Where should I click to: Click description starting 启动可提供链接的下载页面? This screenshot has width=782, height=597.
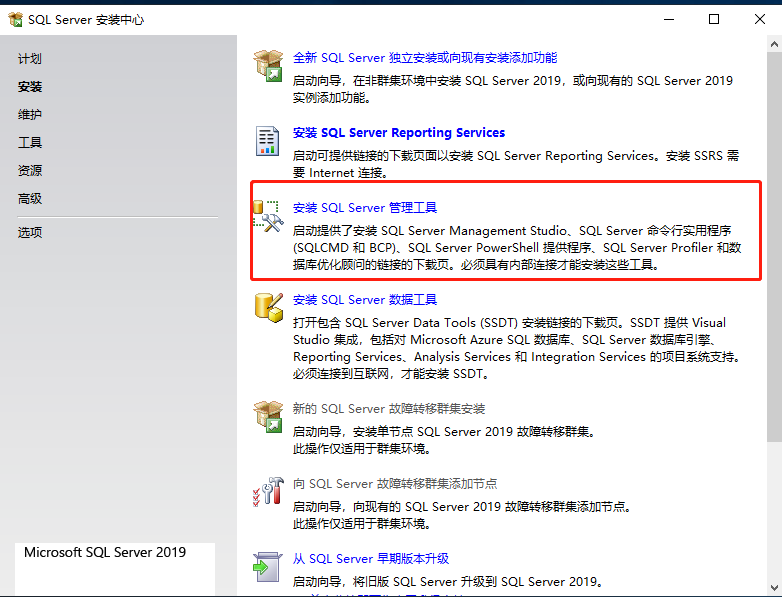tap(516, 164)
